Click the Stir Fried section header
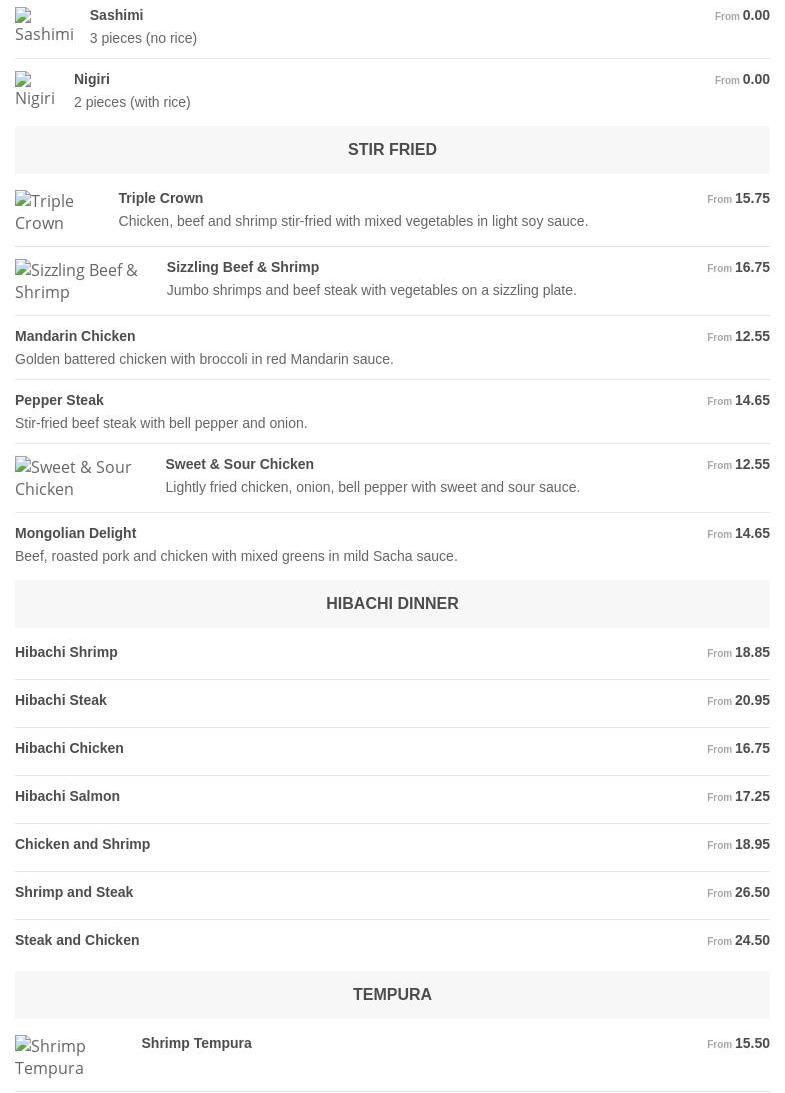The height and width of the screenshot is (1093, 785). coord(392,150)
